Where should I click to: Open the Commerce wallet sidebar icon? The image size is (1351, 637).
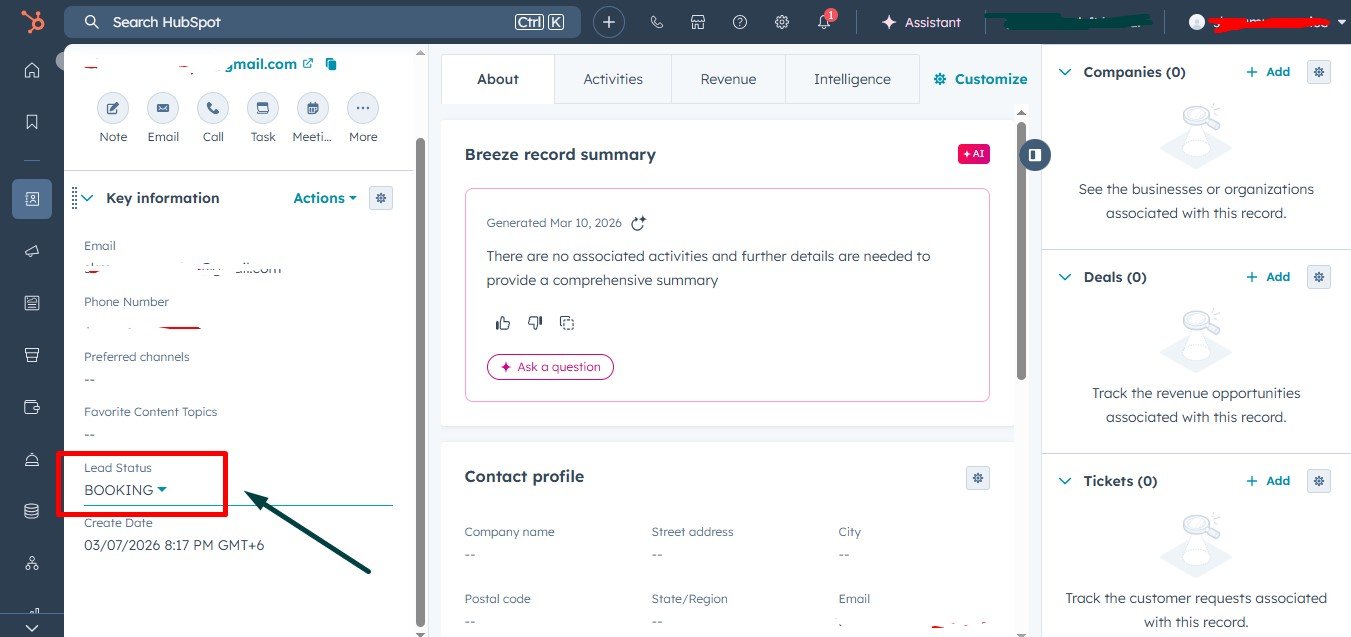[32, 407]
